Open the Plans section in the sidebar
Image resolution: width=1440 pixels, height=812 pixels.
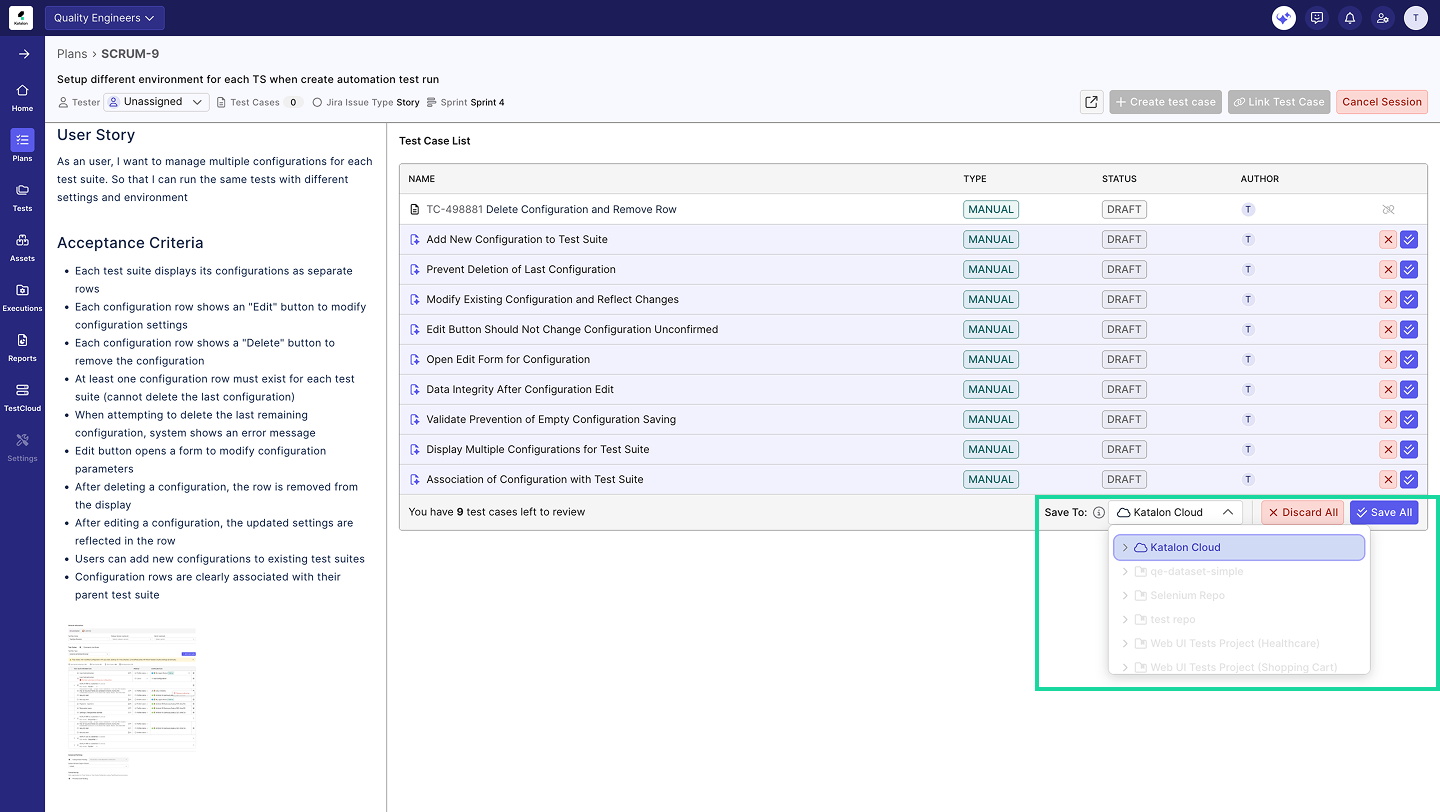tap(21, 142)
